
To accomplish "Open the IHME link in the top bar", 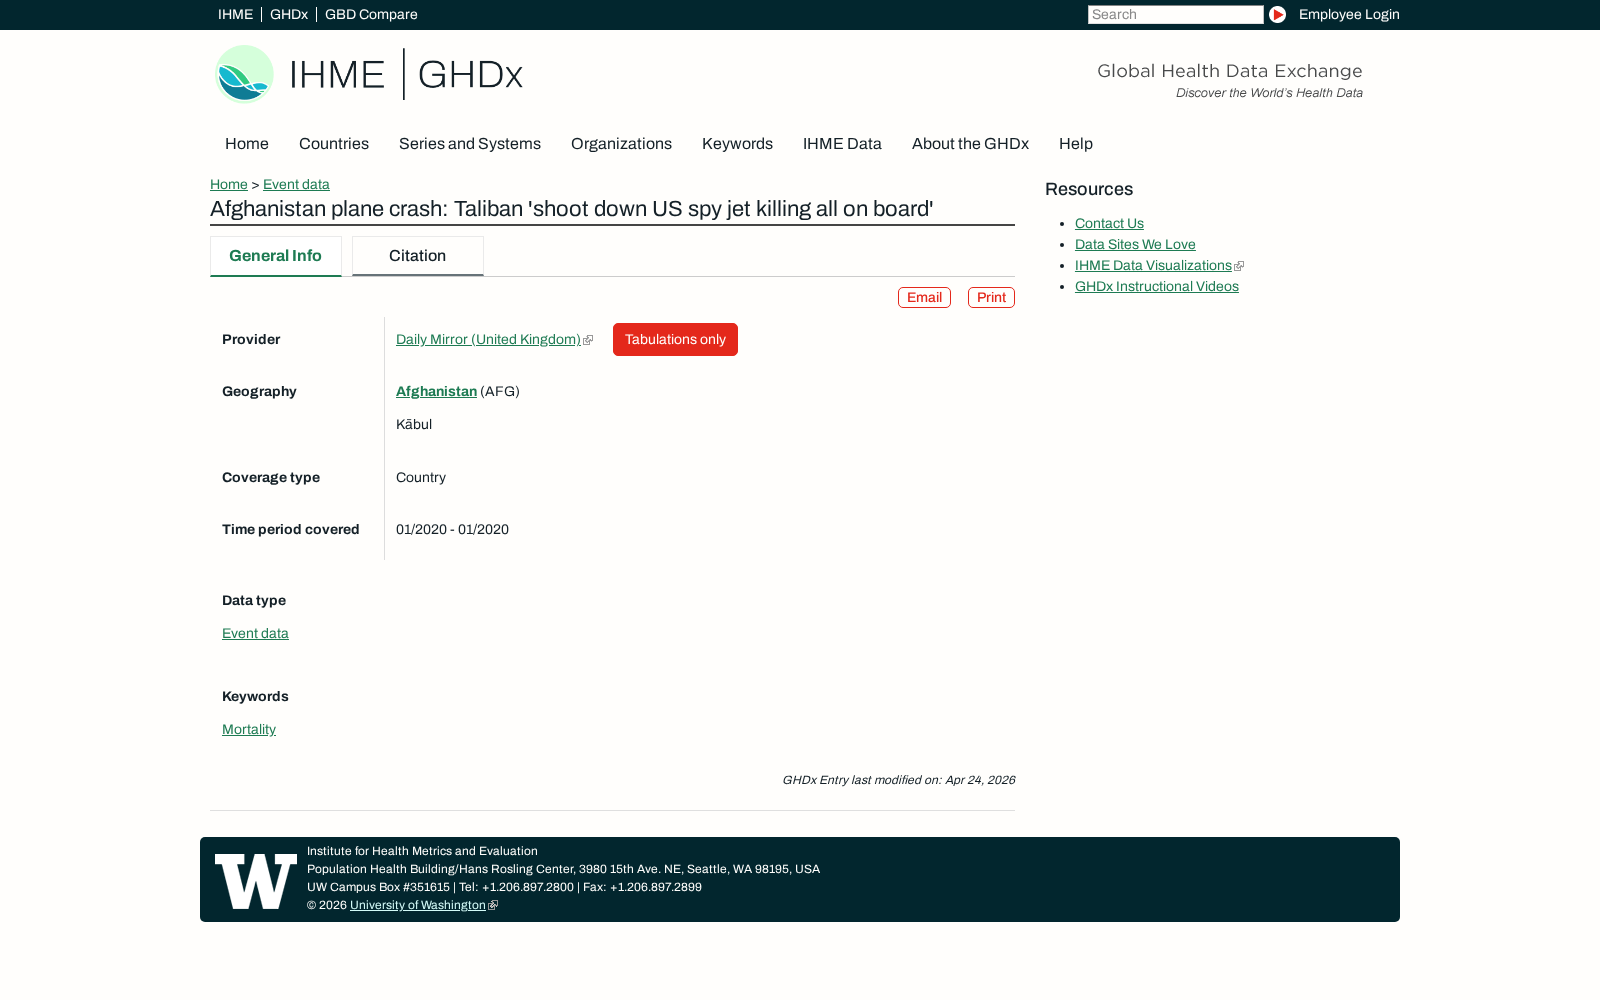I will 235,14.
